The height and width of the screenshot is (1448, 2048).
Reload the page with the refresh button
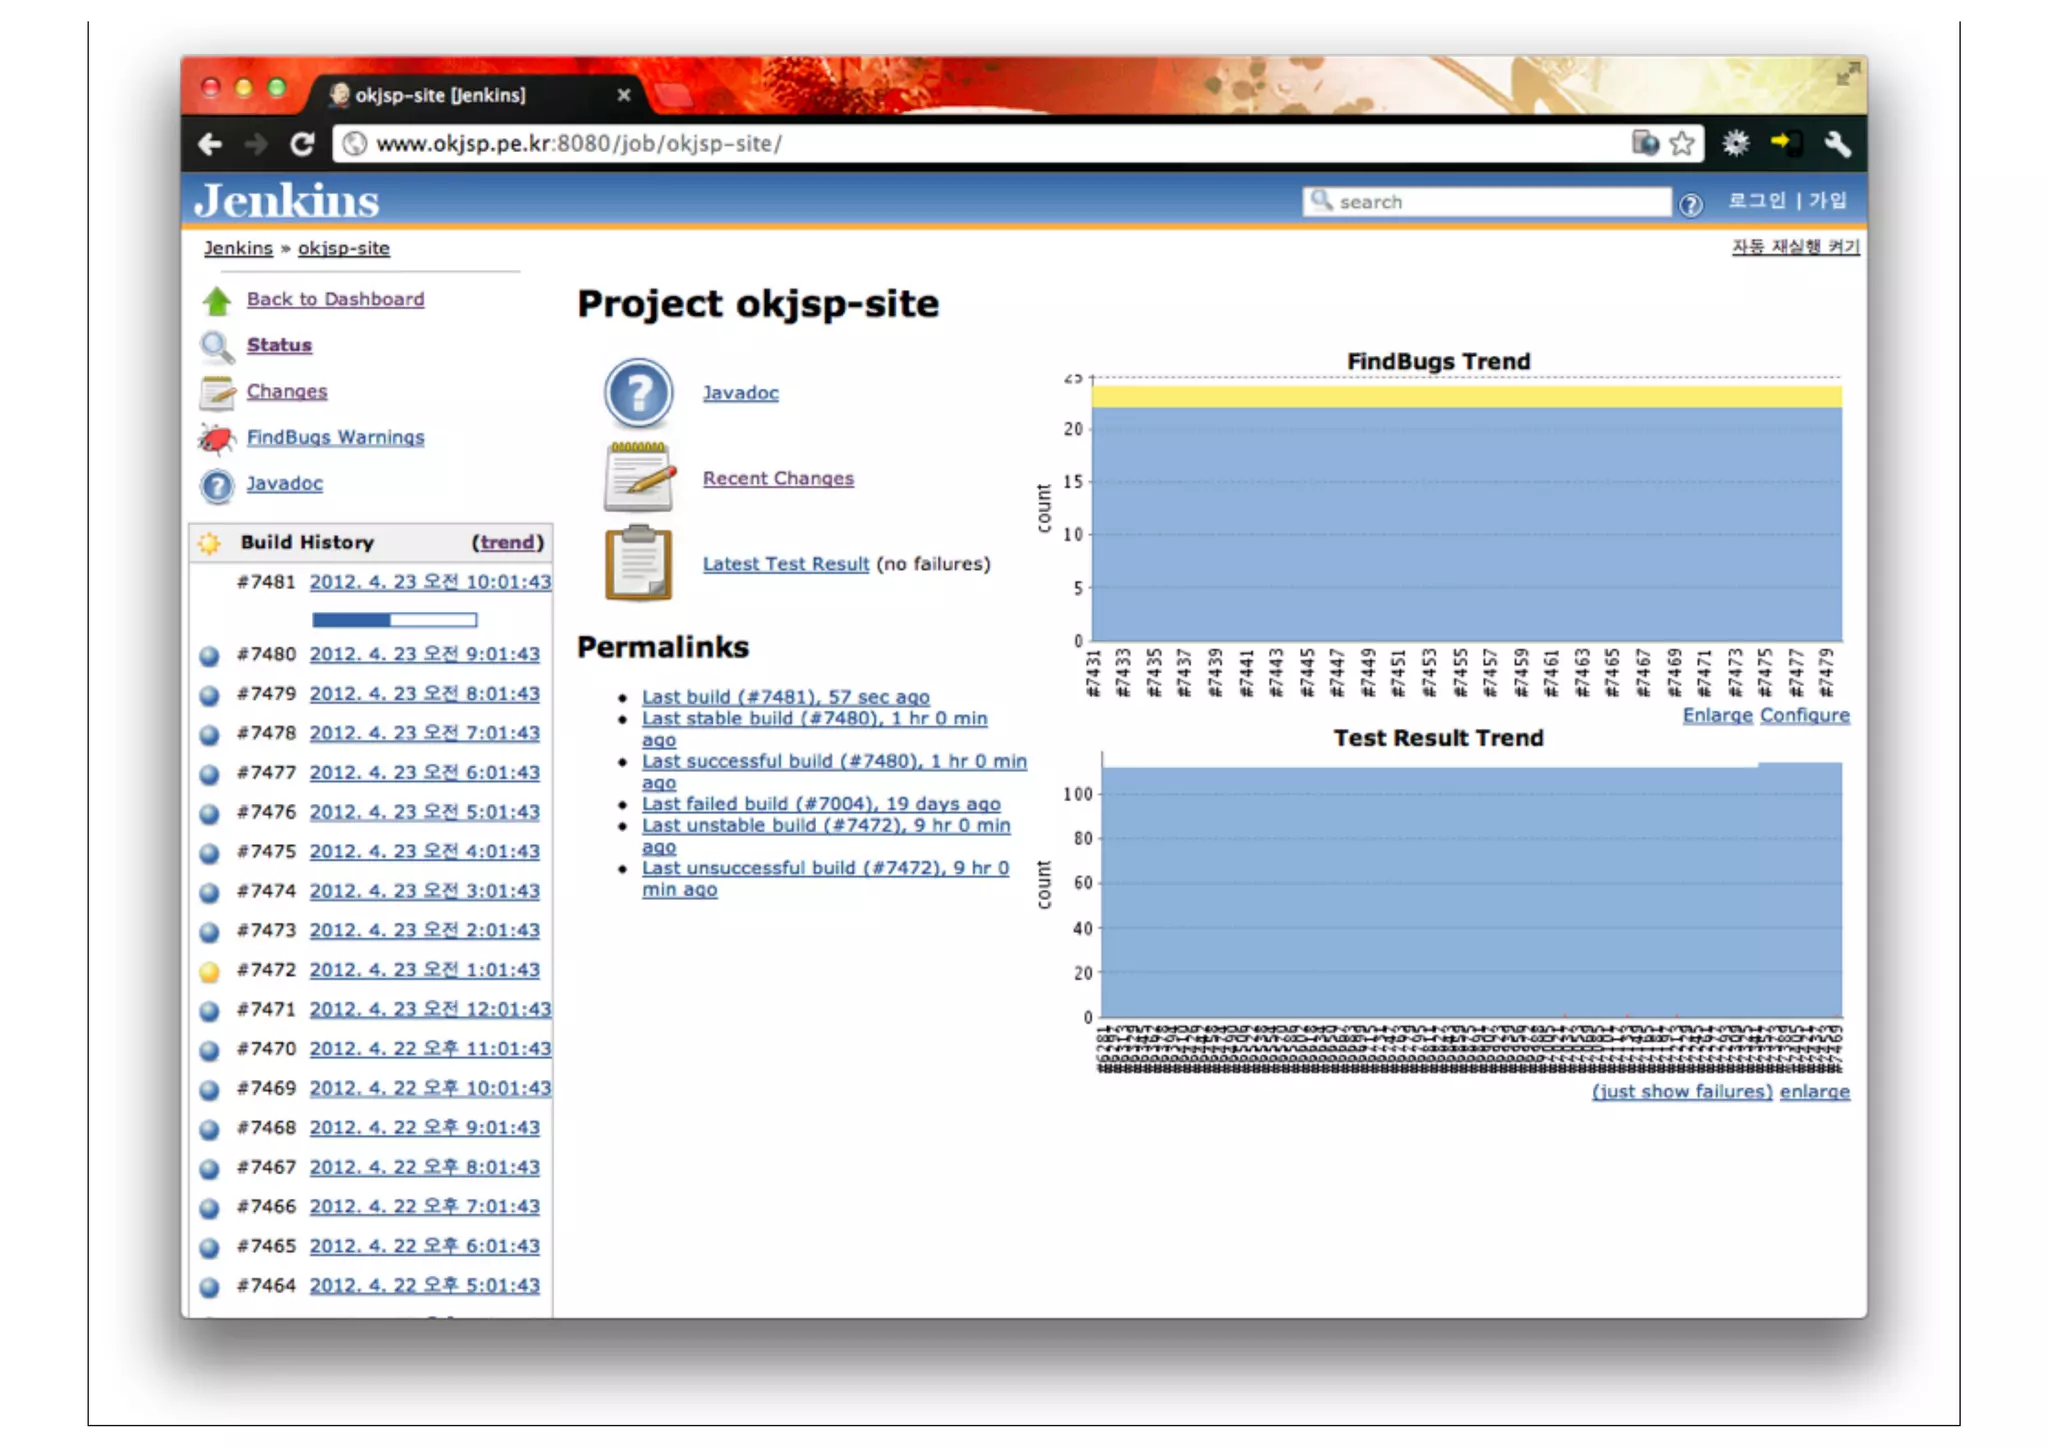click(x=302, y=144)
